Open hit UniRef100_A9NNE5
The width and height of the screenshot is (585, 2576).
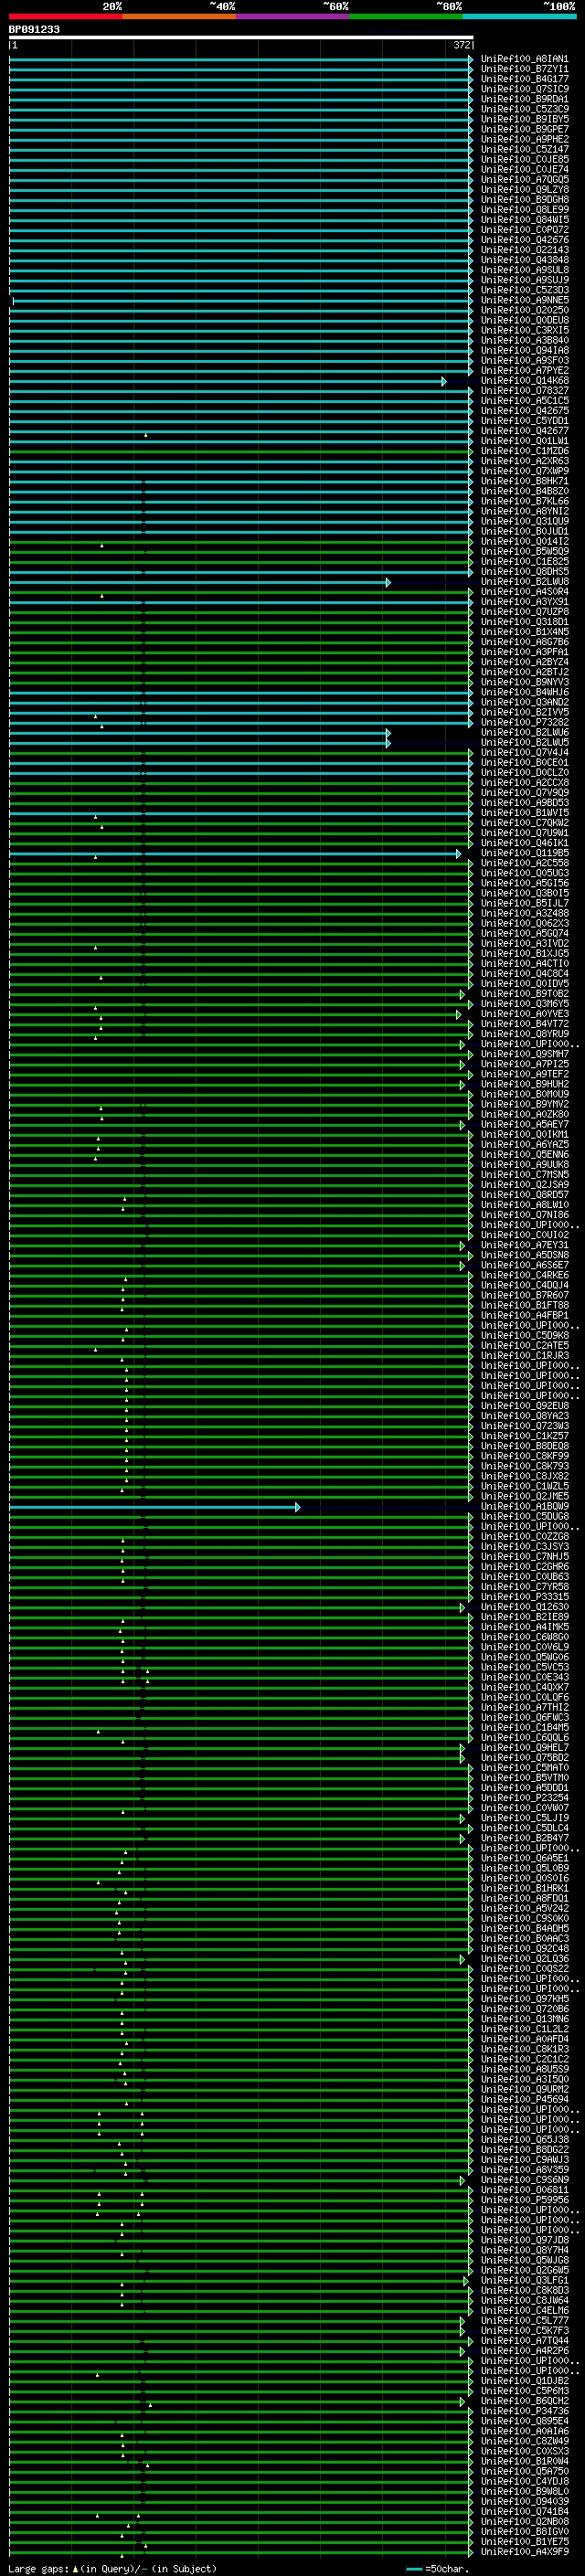[524, 300]
